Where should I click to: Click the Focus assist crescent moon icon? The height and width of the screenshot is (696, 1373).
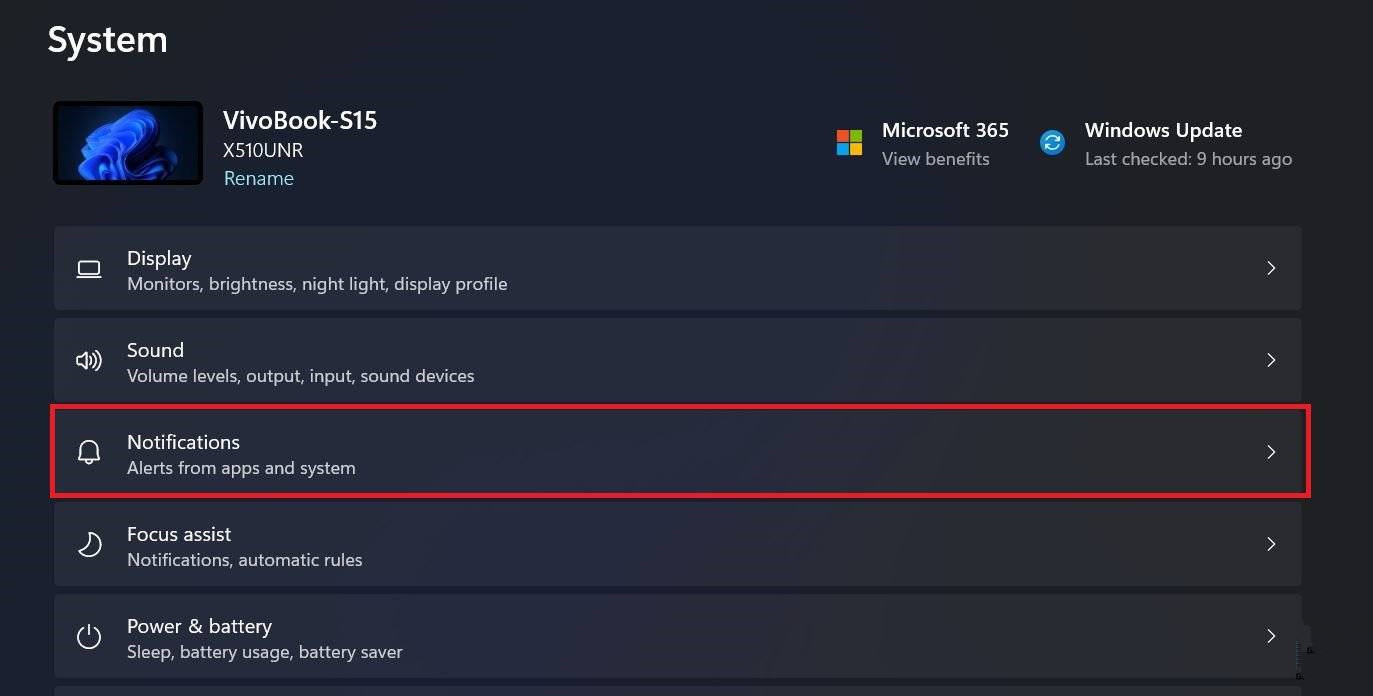tap(88, 544)
